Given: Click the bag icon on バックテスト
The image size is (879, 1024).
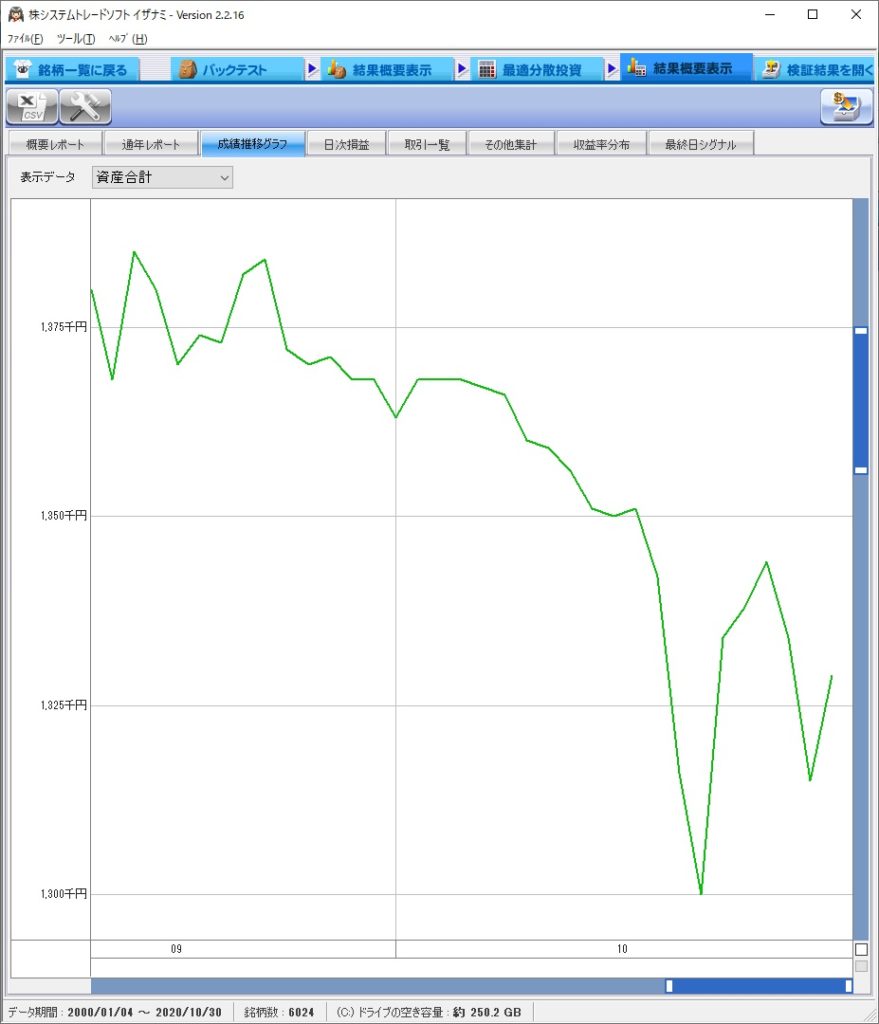Looking at the screenshot, I should 187,70.
